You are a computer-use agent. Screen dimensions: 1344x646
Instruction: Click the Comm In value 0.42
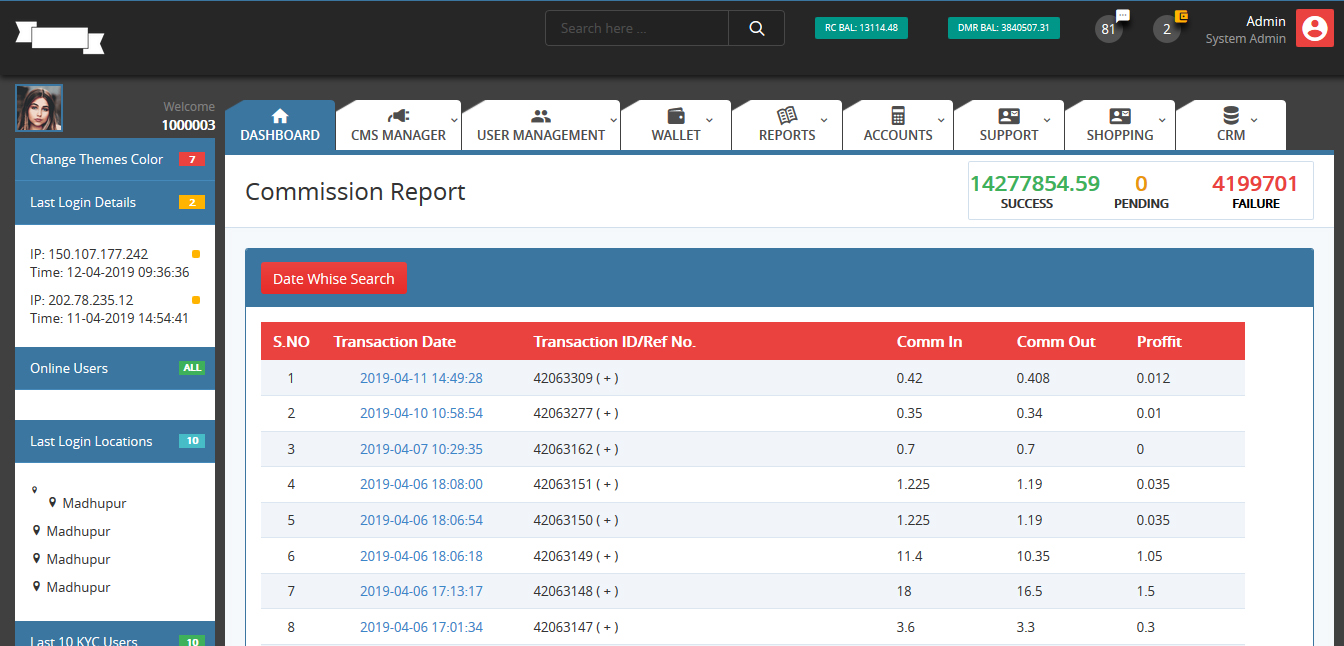pos(910,378)
